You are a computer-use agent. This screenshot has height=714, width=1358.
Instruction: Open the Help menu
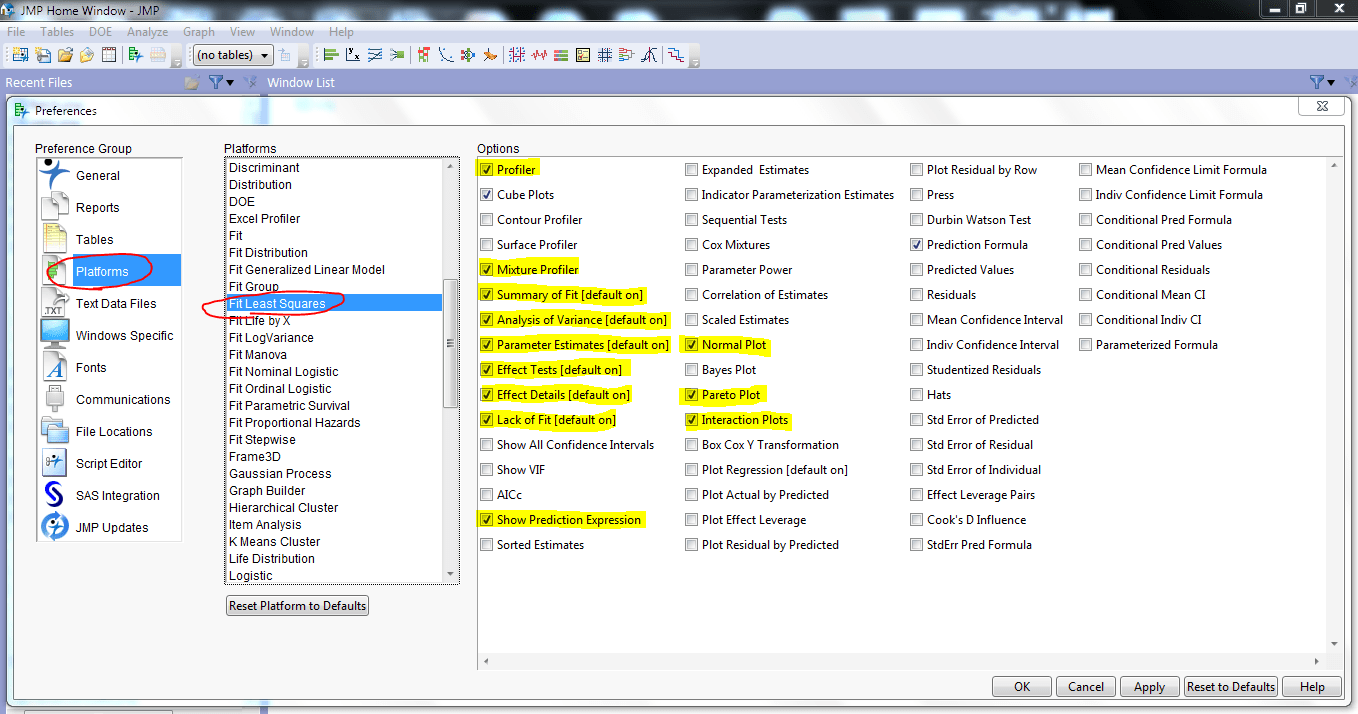click(x=341, y=32)
